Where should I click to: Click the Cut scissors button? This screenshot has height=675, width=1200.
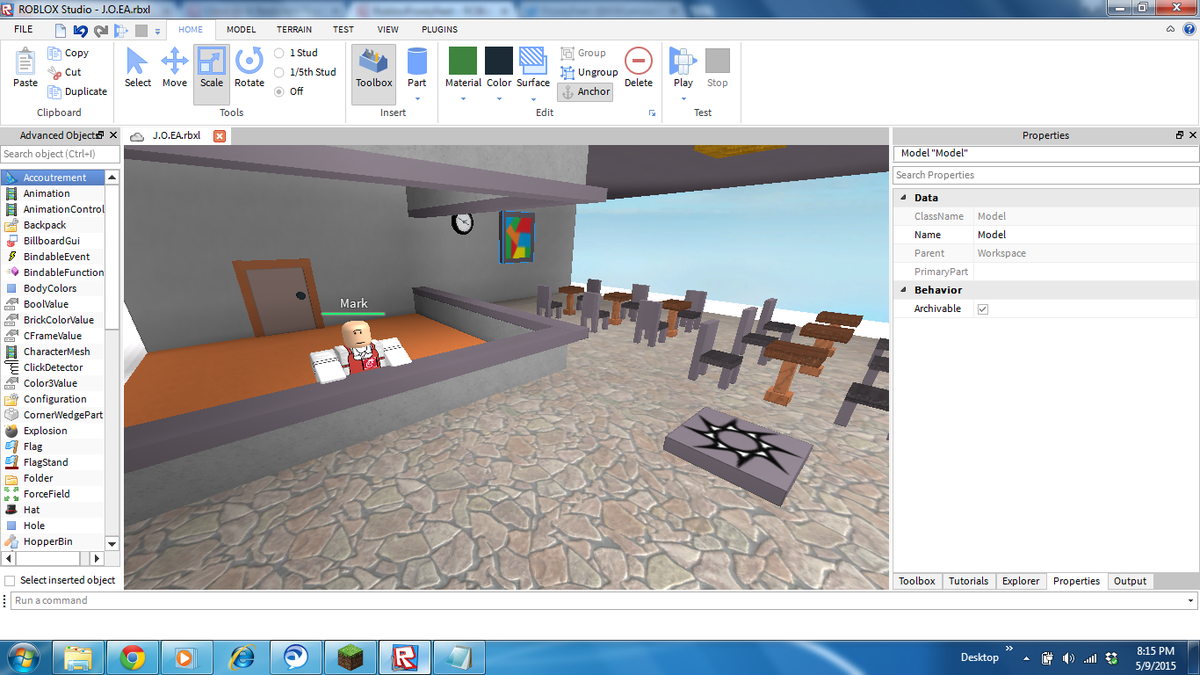66,72
